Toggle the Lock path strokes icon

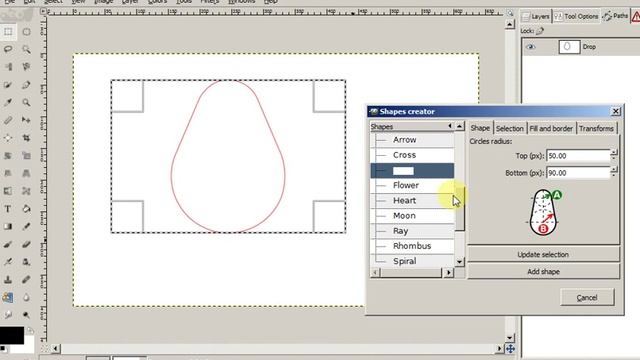point(540,31)
